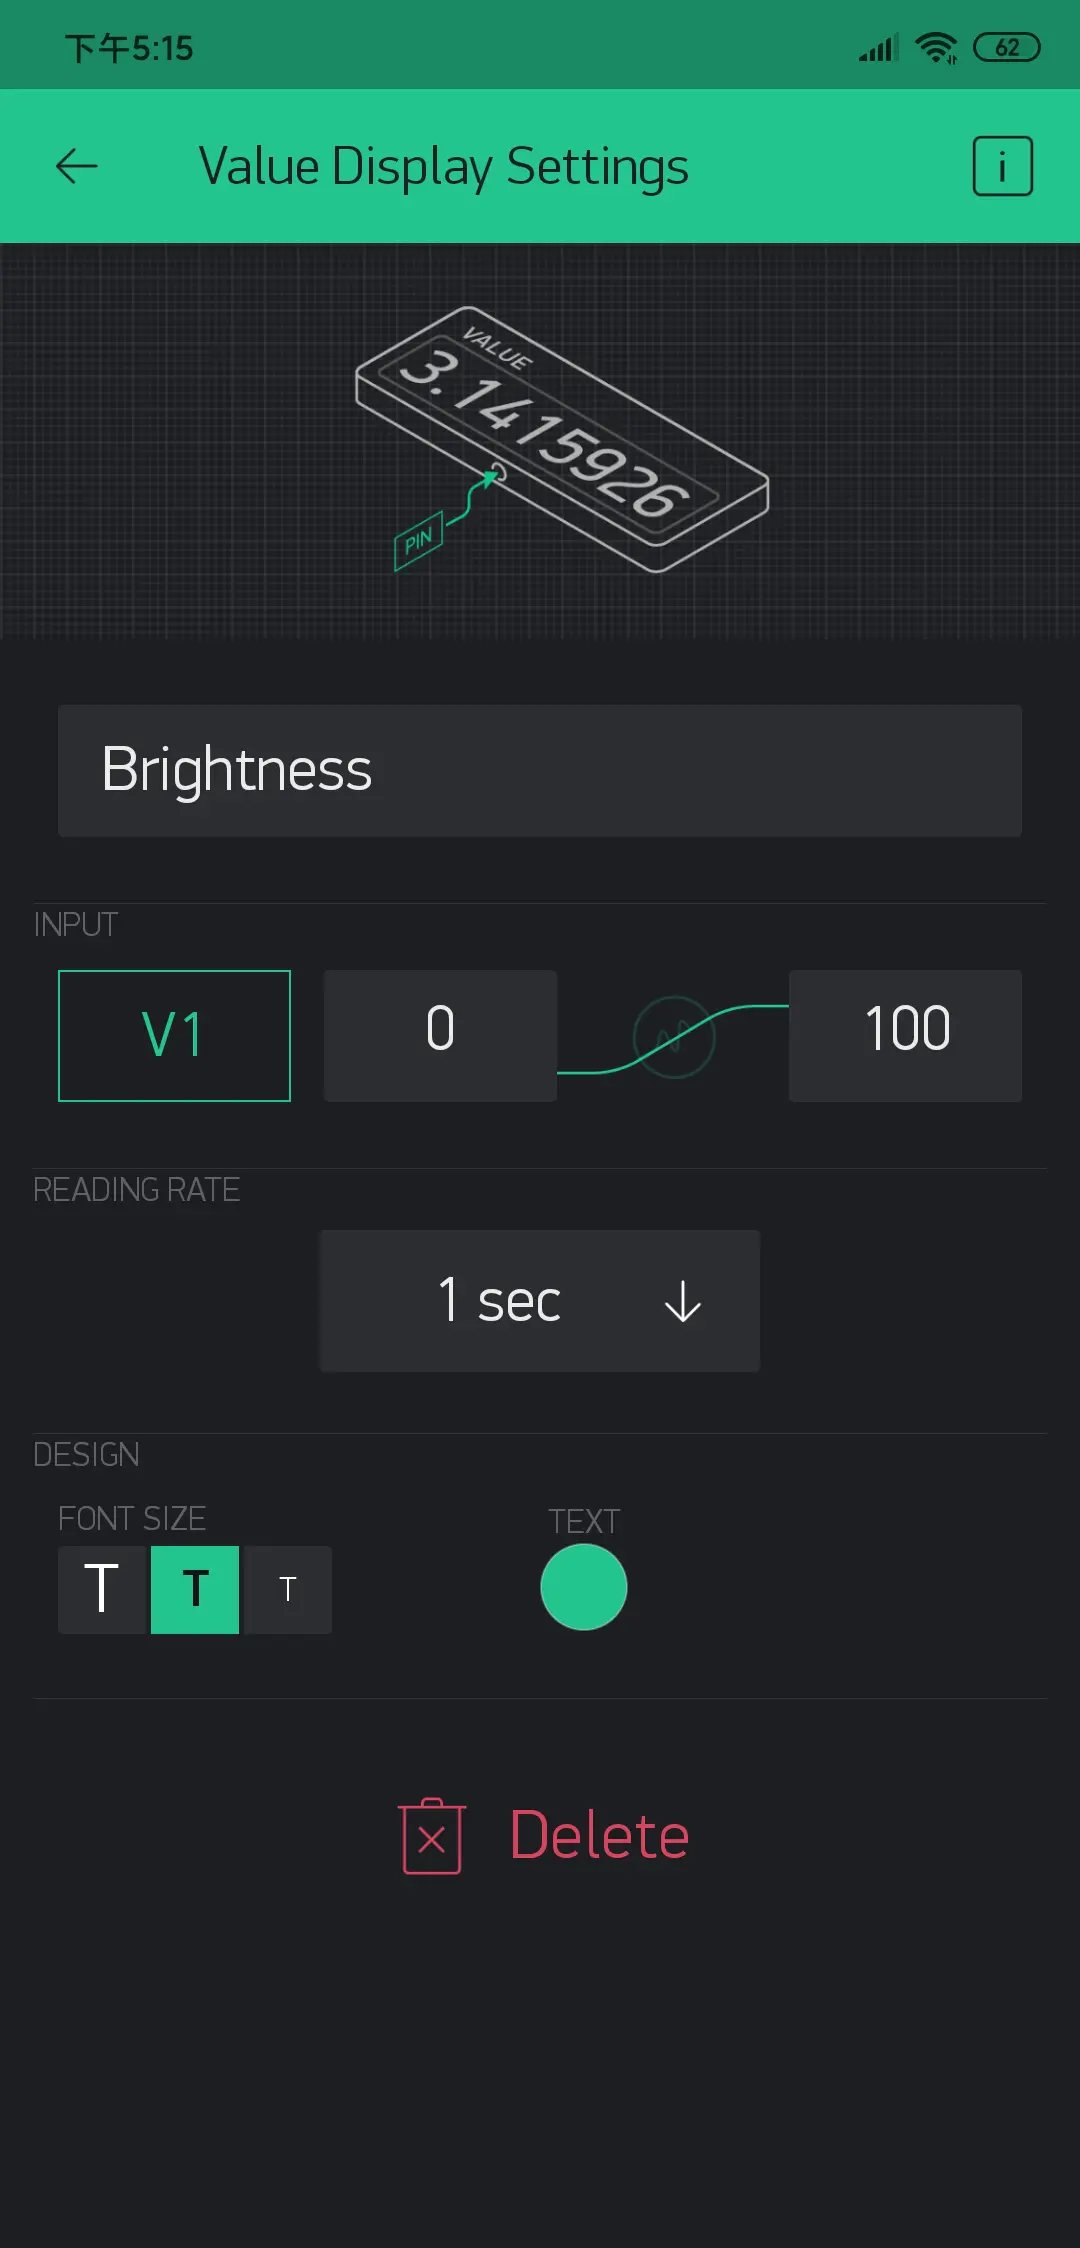Screen dimensions: 1080x2248
Task: Open the info icon in header
Action: point(1002,166)
